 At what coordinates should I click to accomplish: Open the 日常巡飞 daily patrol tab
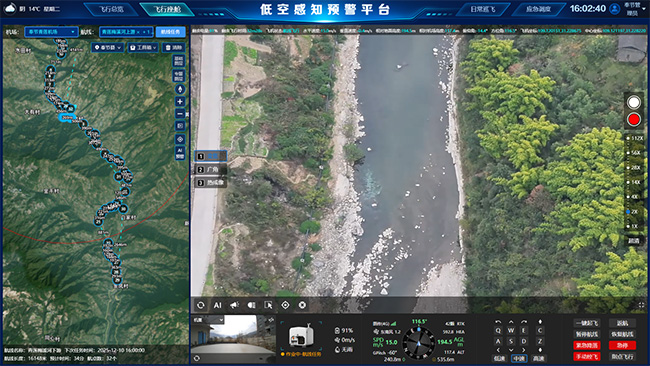(x=483, y=9)
